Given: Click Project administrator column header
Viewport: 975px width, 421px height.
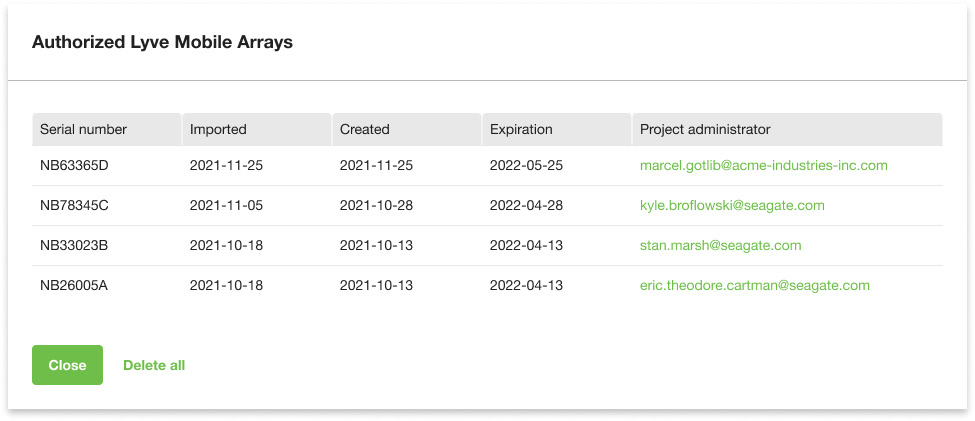Looking at the screenshot, I should click(705, 129).
